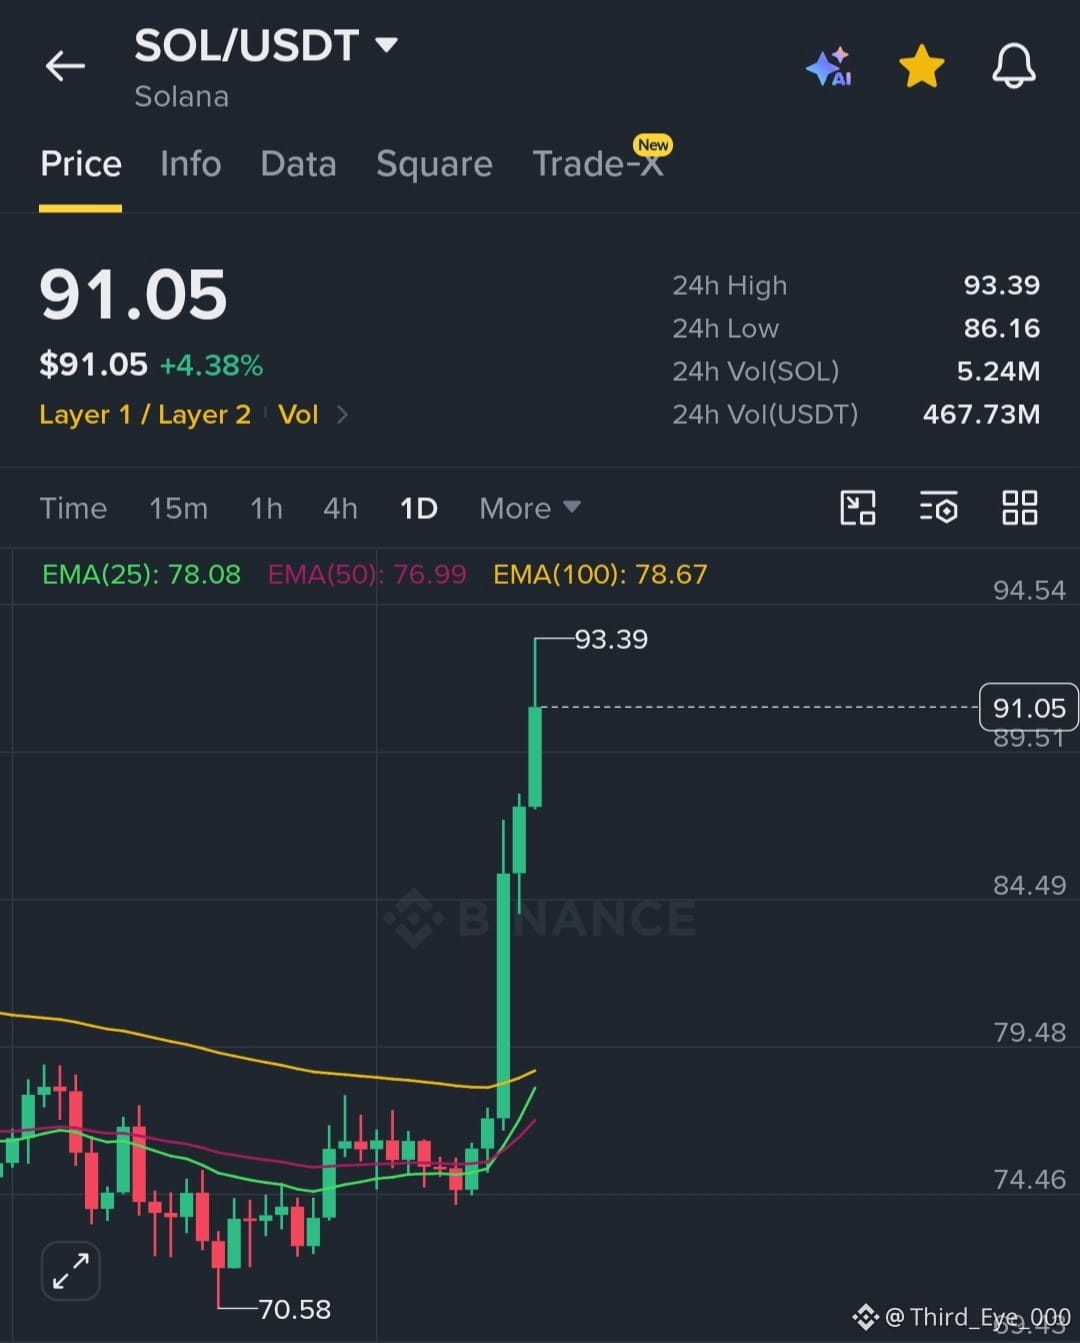The height and width of the screenshot is (1343, 1080).
Task: Open chart indicator settings icon
Action: pos(939,507)
